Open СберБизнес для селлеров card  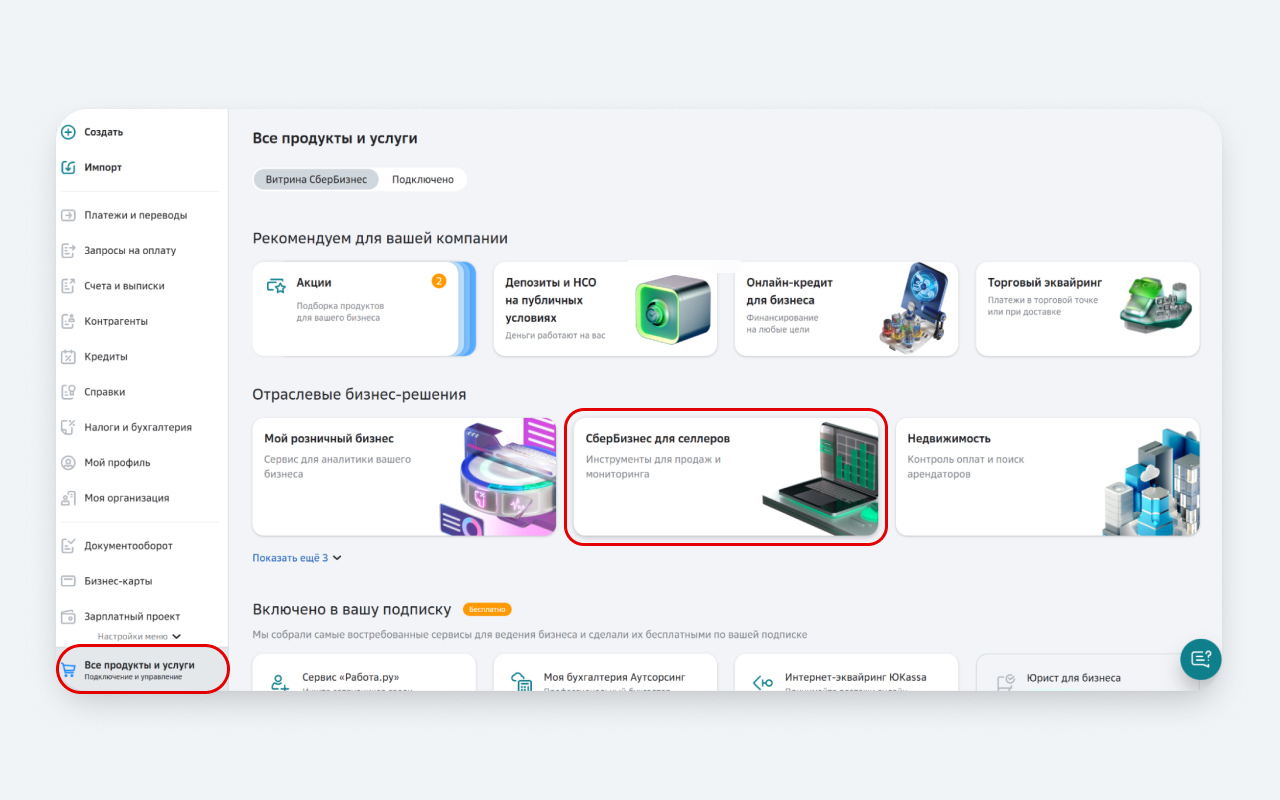(x=726, y=477)
